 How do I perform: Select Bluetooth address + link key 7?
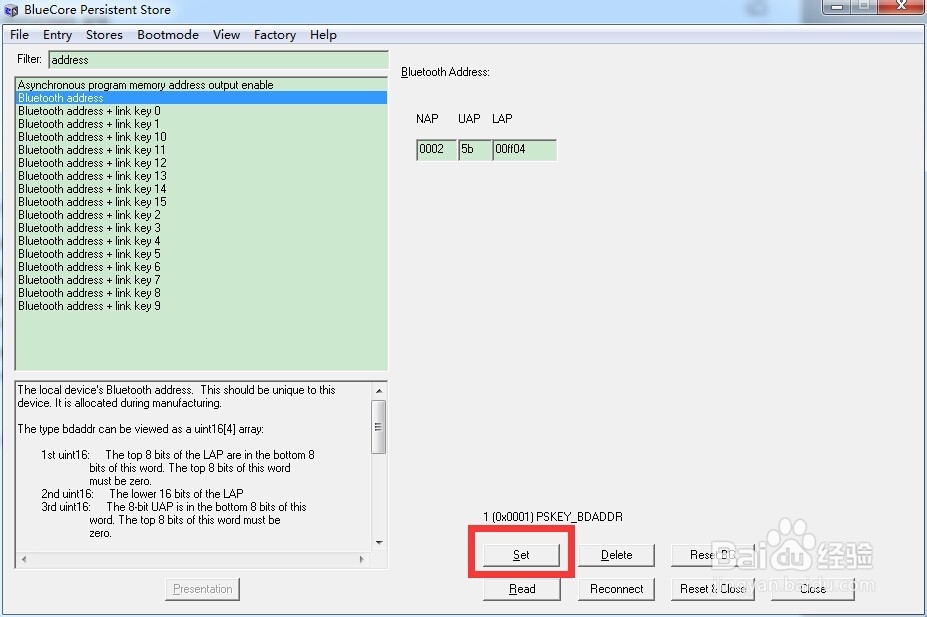201,280
